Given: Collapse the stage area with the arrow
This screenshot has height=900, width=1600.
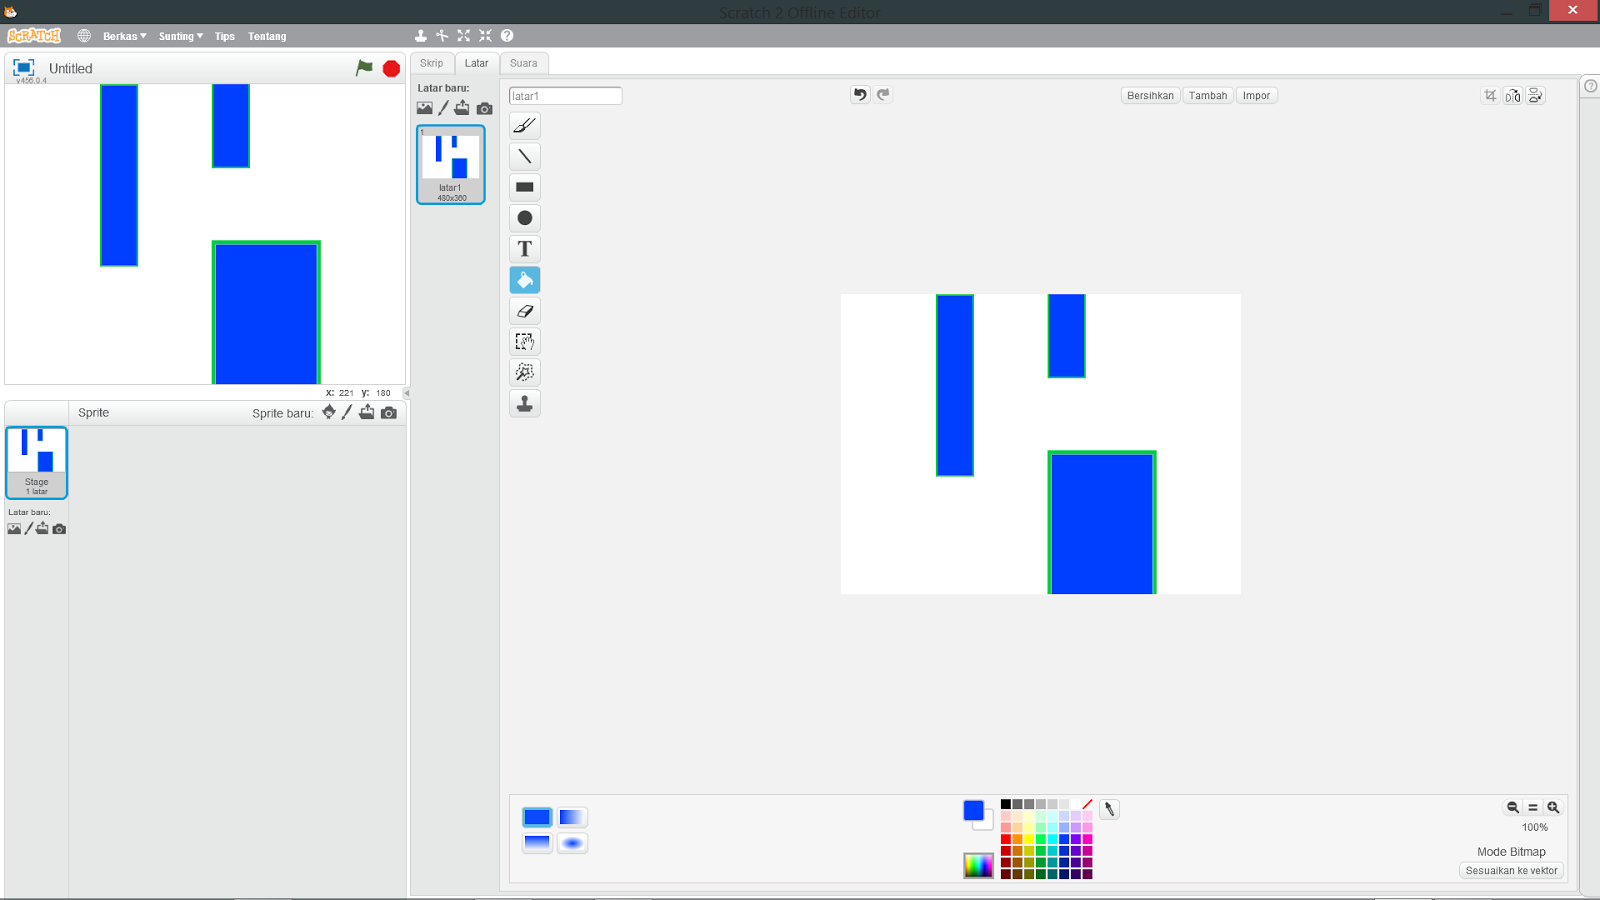Looking at the screenshot, I should coord(406,393).
